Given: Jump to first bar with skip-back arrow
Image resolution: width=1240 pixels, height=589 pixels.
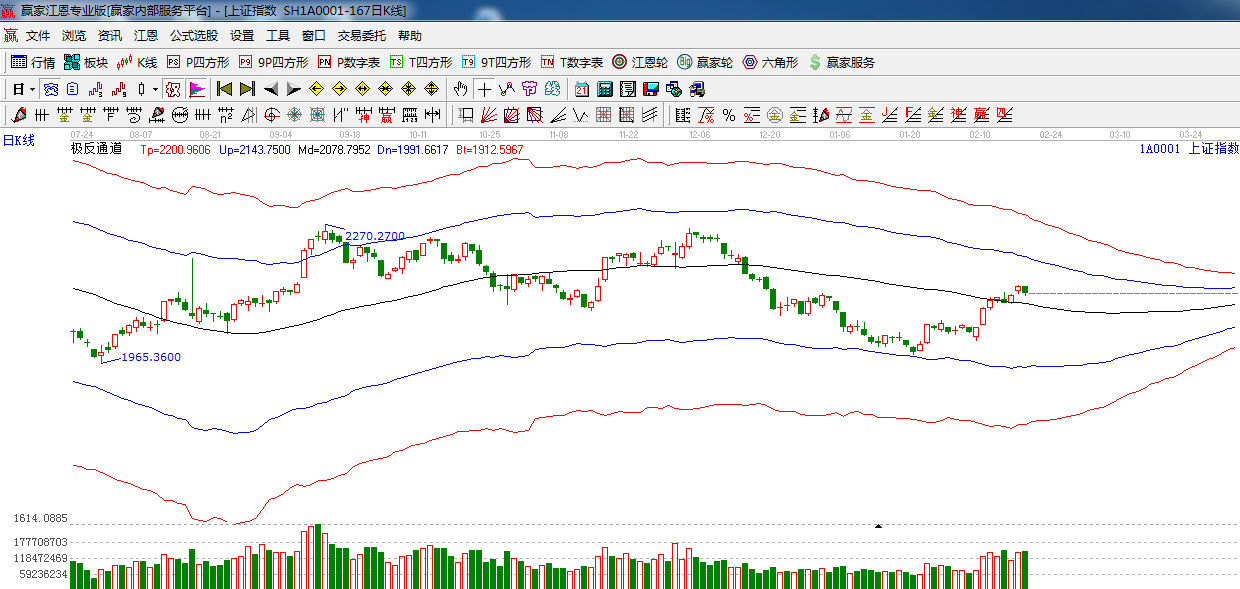Looking at the screenshot, I should coord(224,89).
